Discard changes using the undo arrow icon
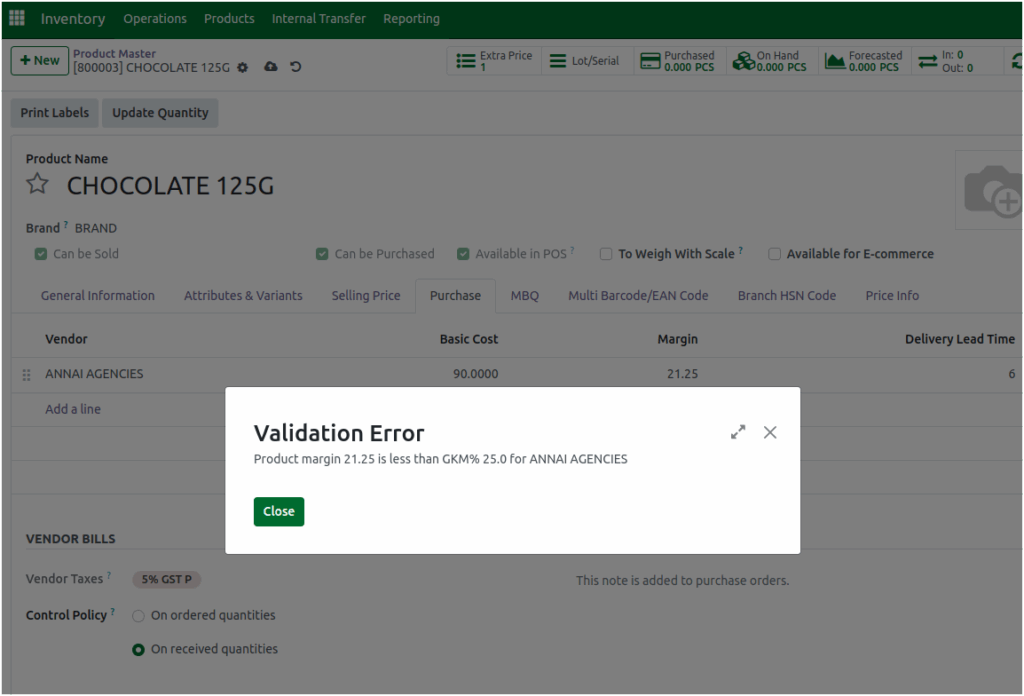 [294, 66]
